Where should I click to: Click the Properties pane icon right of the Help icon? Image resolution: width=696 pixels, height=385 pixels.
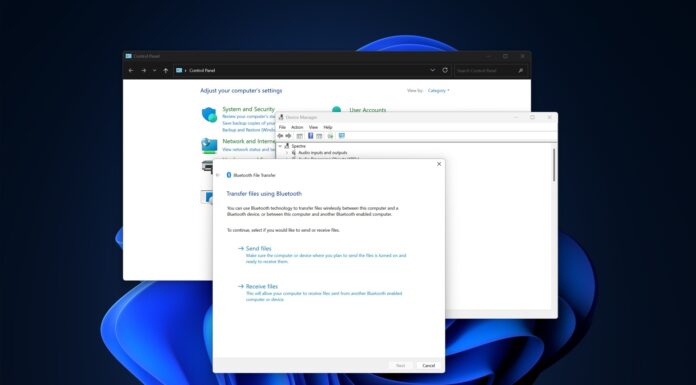point(319,136)
